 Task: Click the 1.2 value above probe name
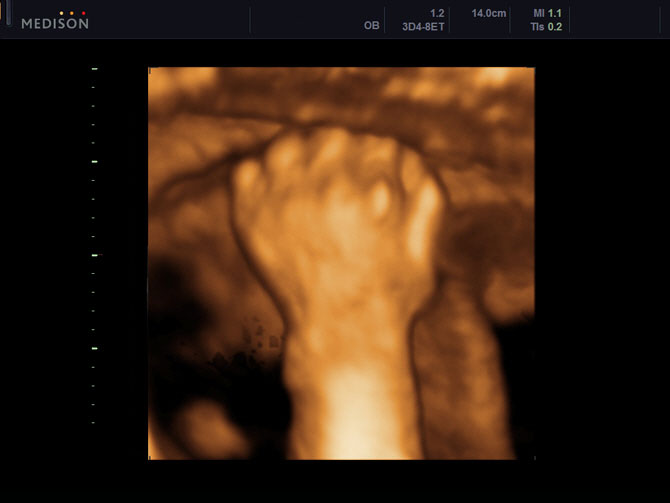point(437,13)
